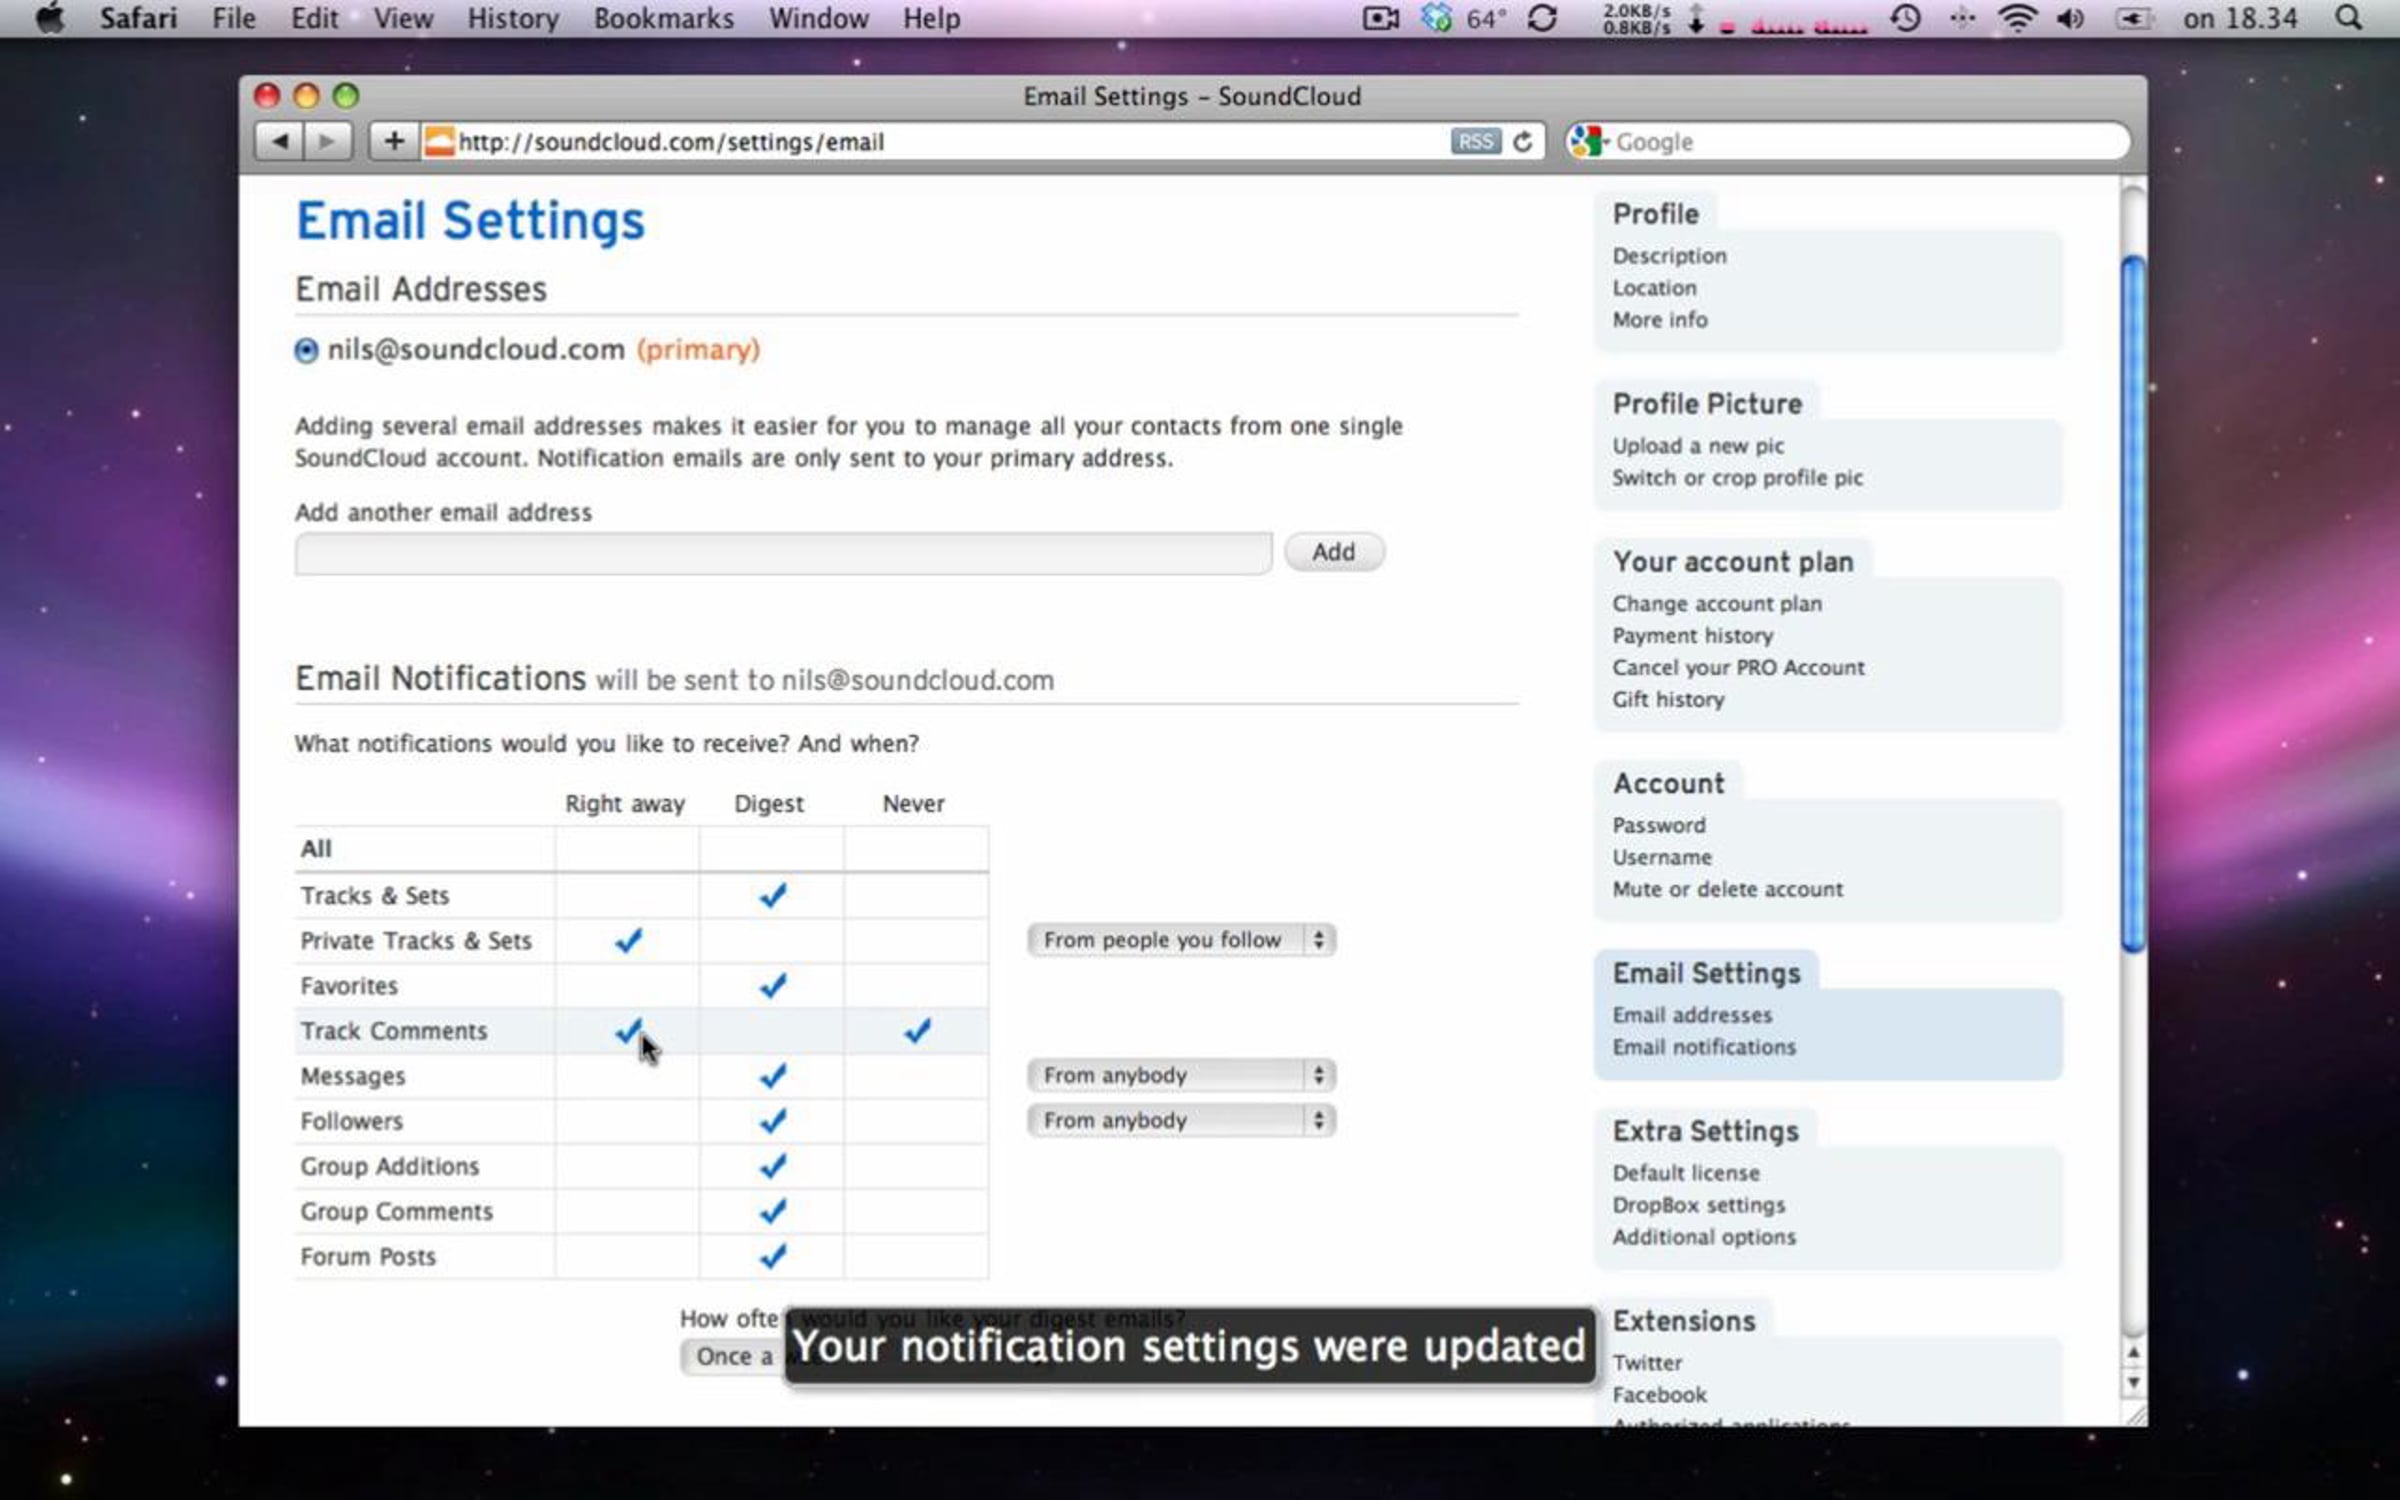This screenshot has width=2400, height=1500.
Task: Select the nils@soundcloud.com primary radio button
Action: click(306, 351)
